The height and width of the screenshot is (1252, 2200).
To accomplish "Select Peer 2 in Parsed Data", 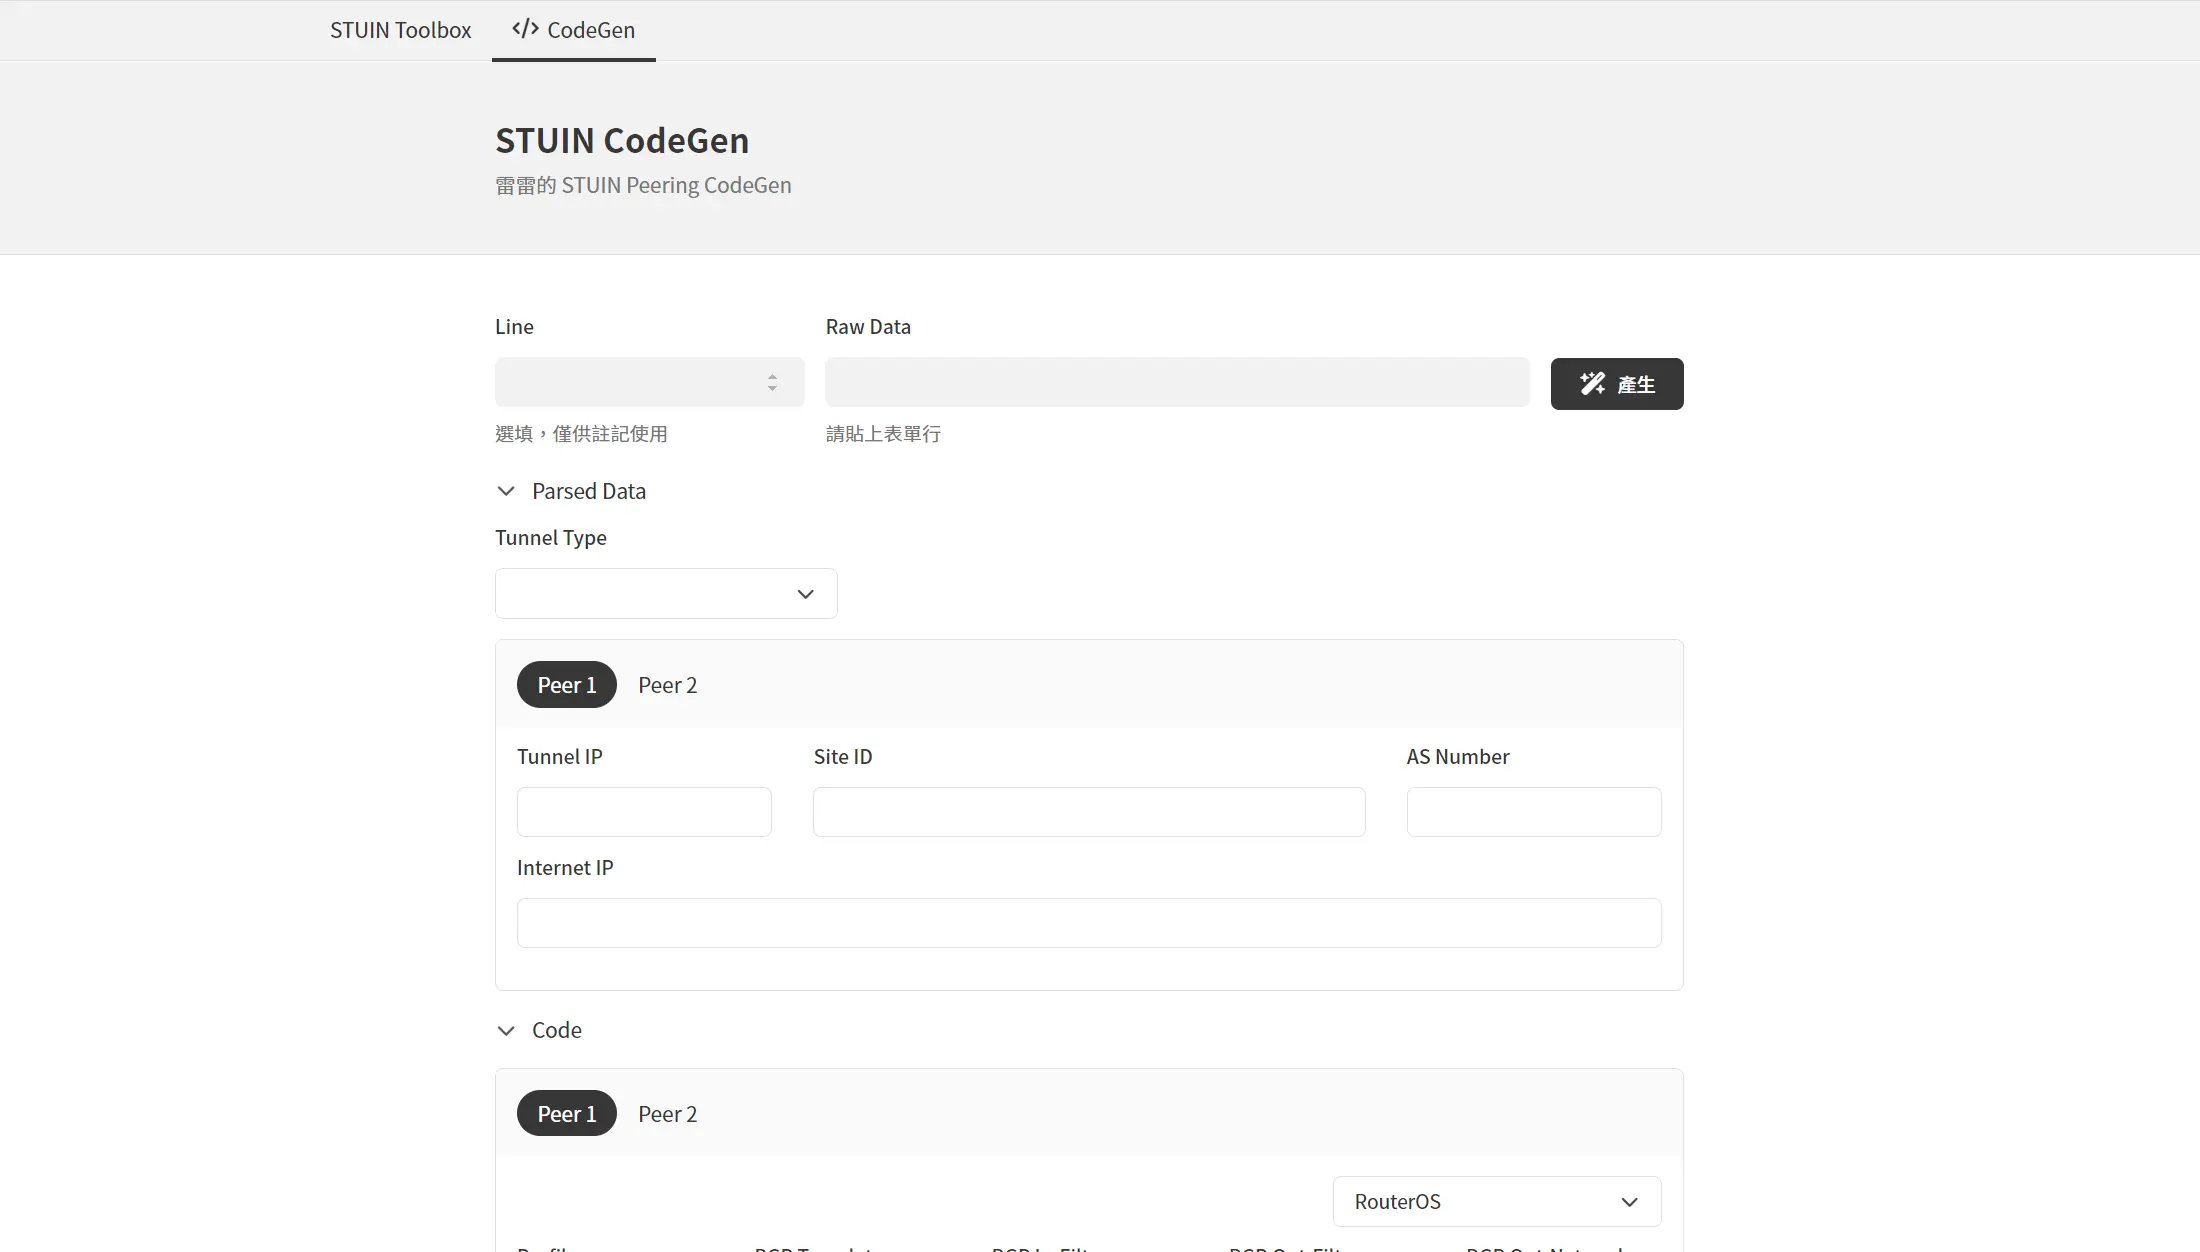I will click(x=667, y=685).
